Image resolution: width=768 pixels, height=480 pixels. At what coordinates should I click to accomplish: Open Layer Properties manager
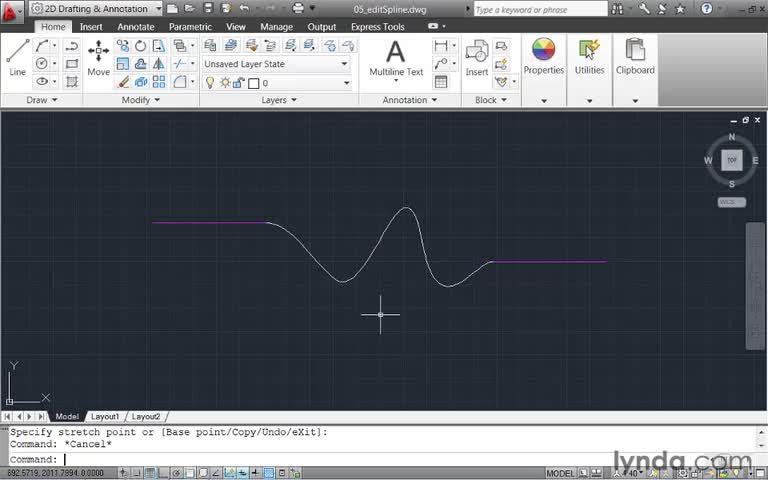[x=210, y=46]
